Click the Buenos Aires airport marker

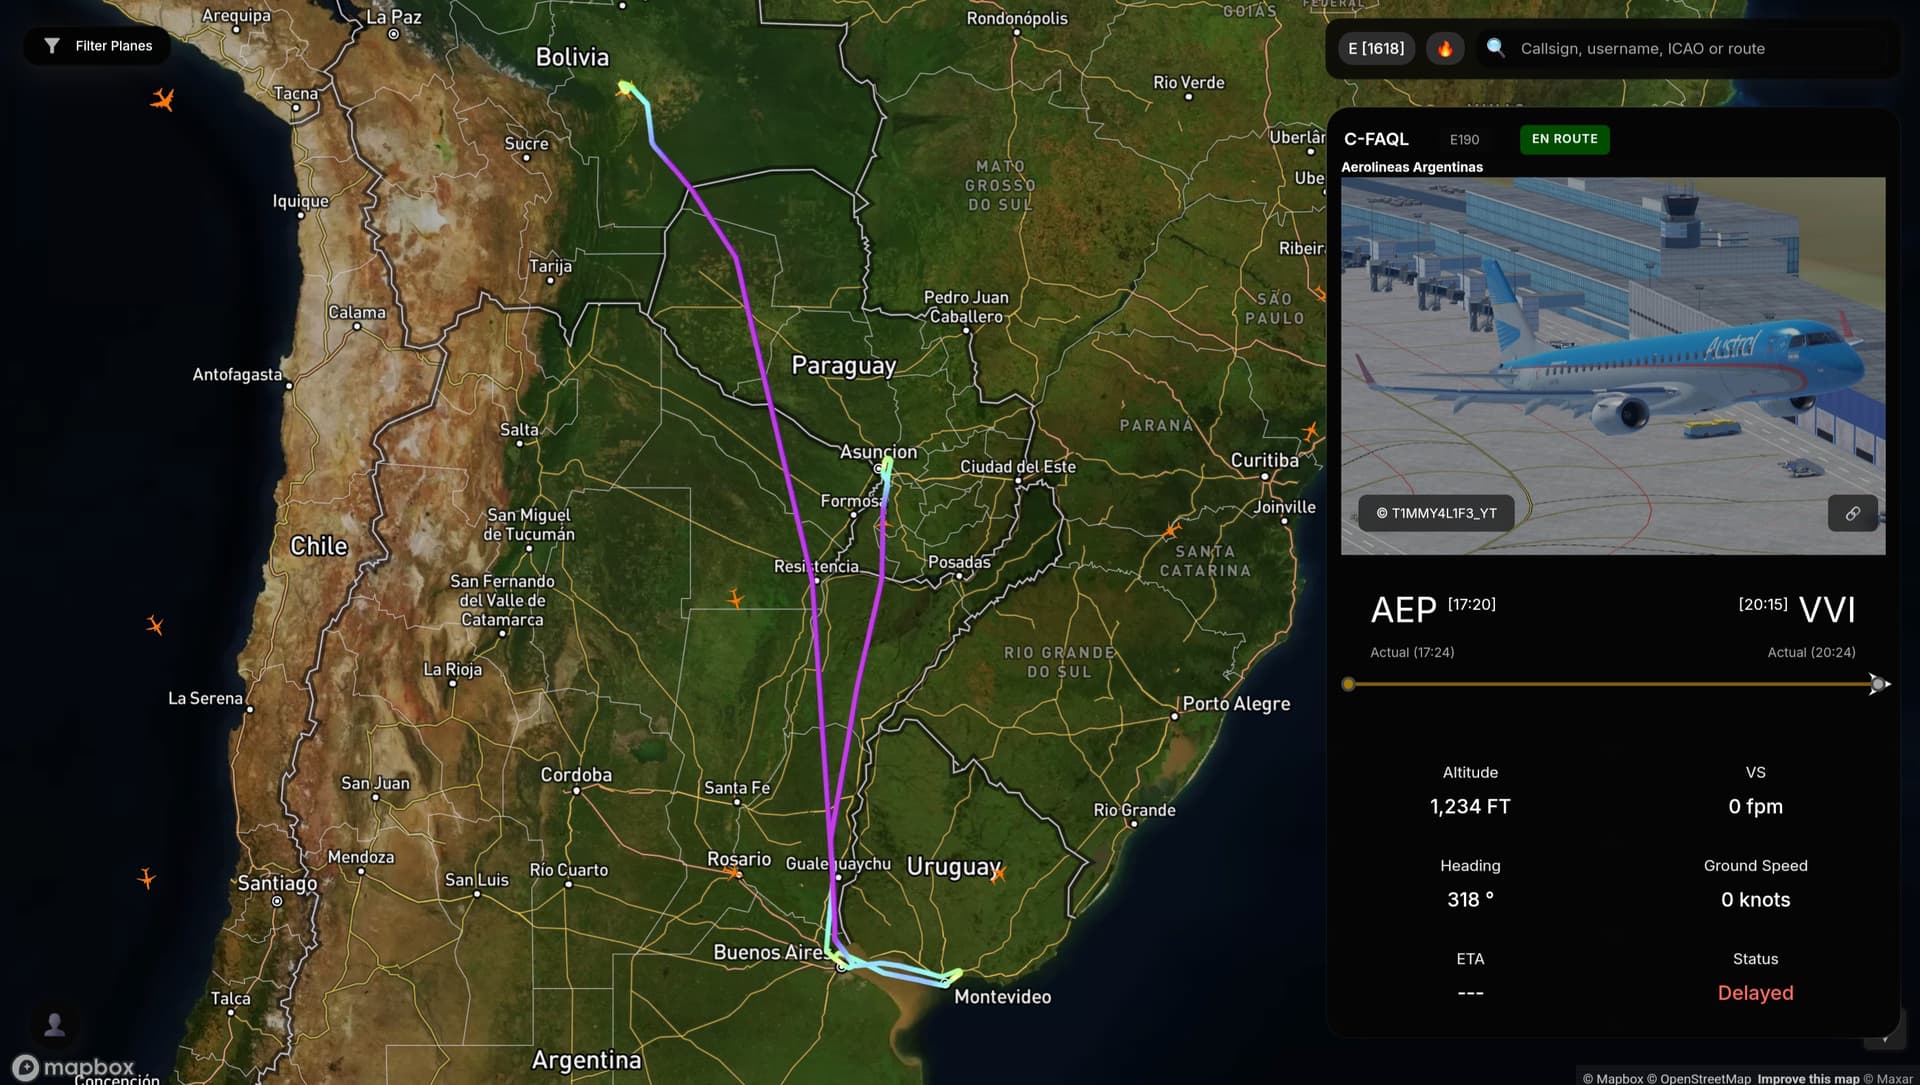tap(842, 966)
